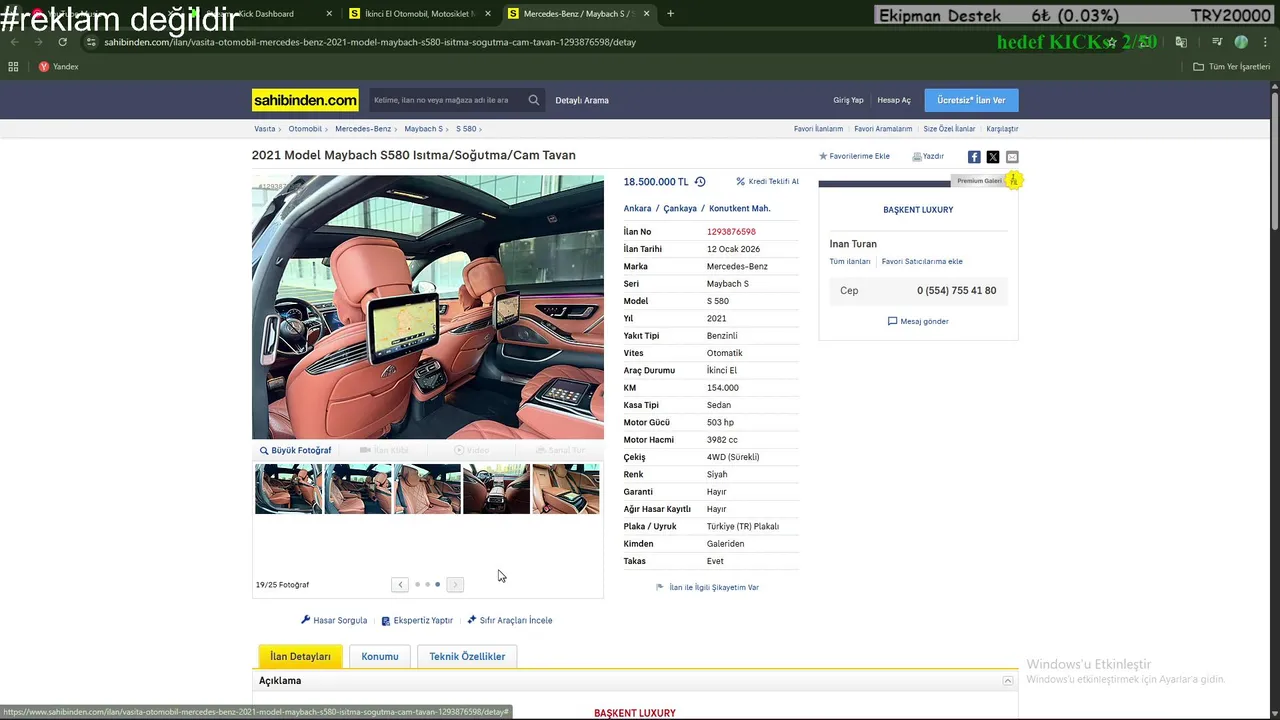Click Kredi Teklifi Al link
This screenshot has height=720, width=1280.
pyautogui.click(x=767, y=182)
